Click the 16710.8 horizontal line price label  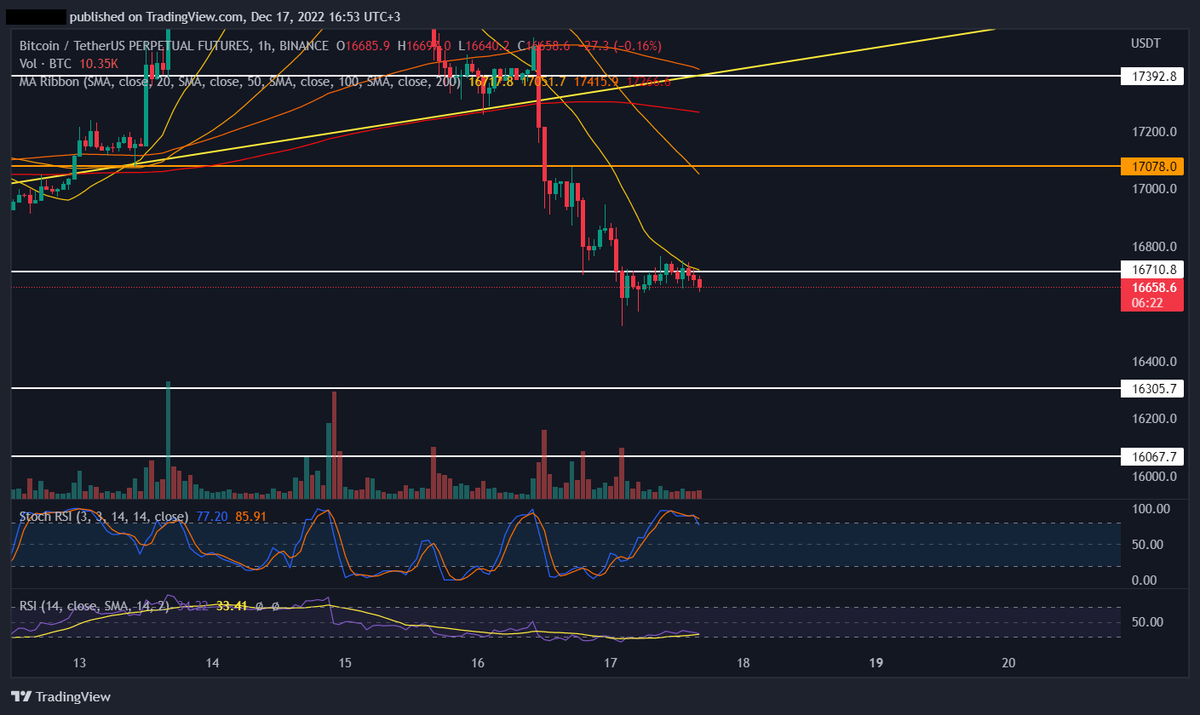pyautogui.click(x=1155, y=271)
